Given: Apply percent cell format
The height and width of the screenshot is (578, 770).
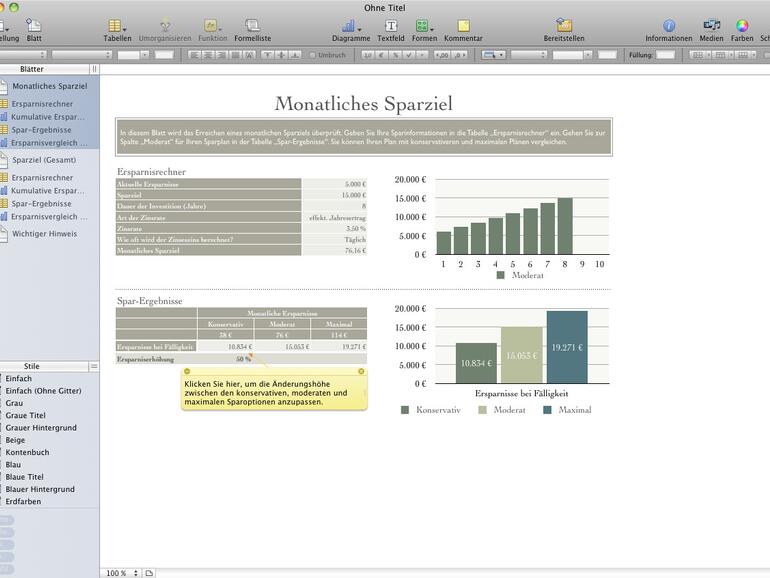Looking at the screenshot, I should [x=395, y=55].
